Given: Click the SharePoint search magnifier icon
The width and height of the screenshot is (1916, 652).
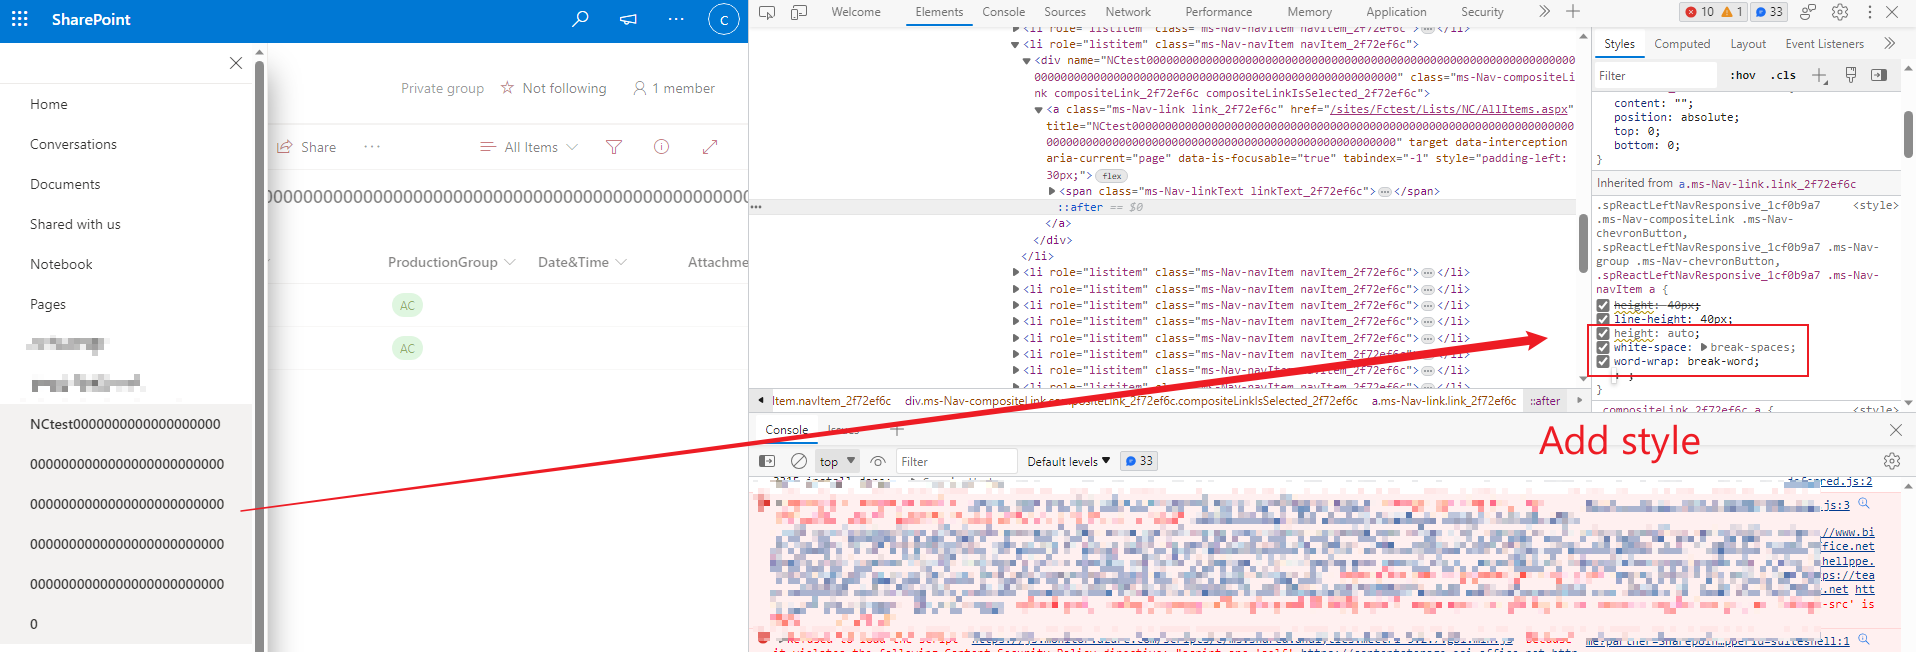Looking at the screenshot, I should (580, 19).
